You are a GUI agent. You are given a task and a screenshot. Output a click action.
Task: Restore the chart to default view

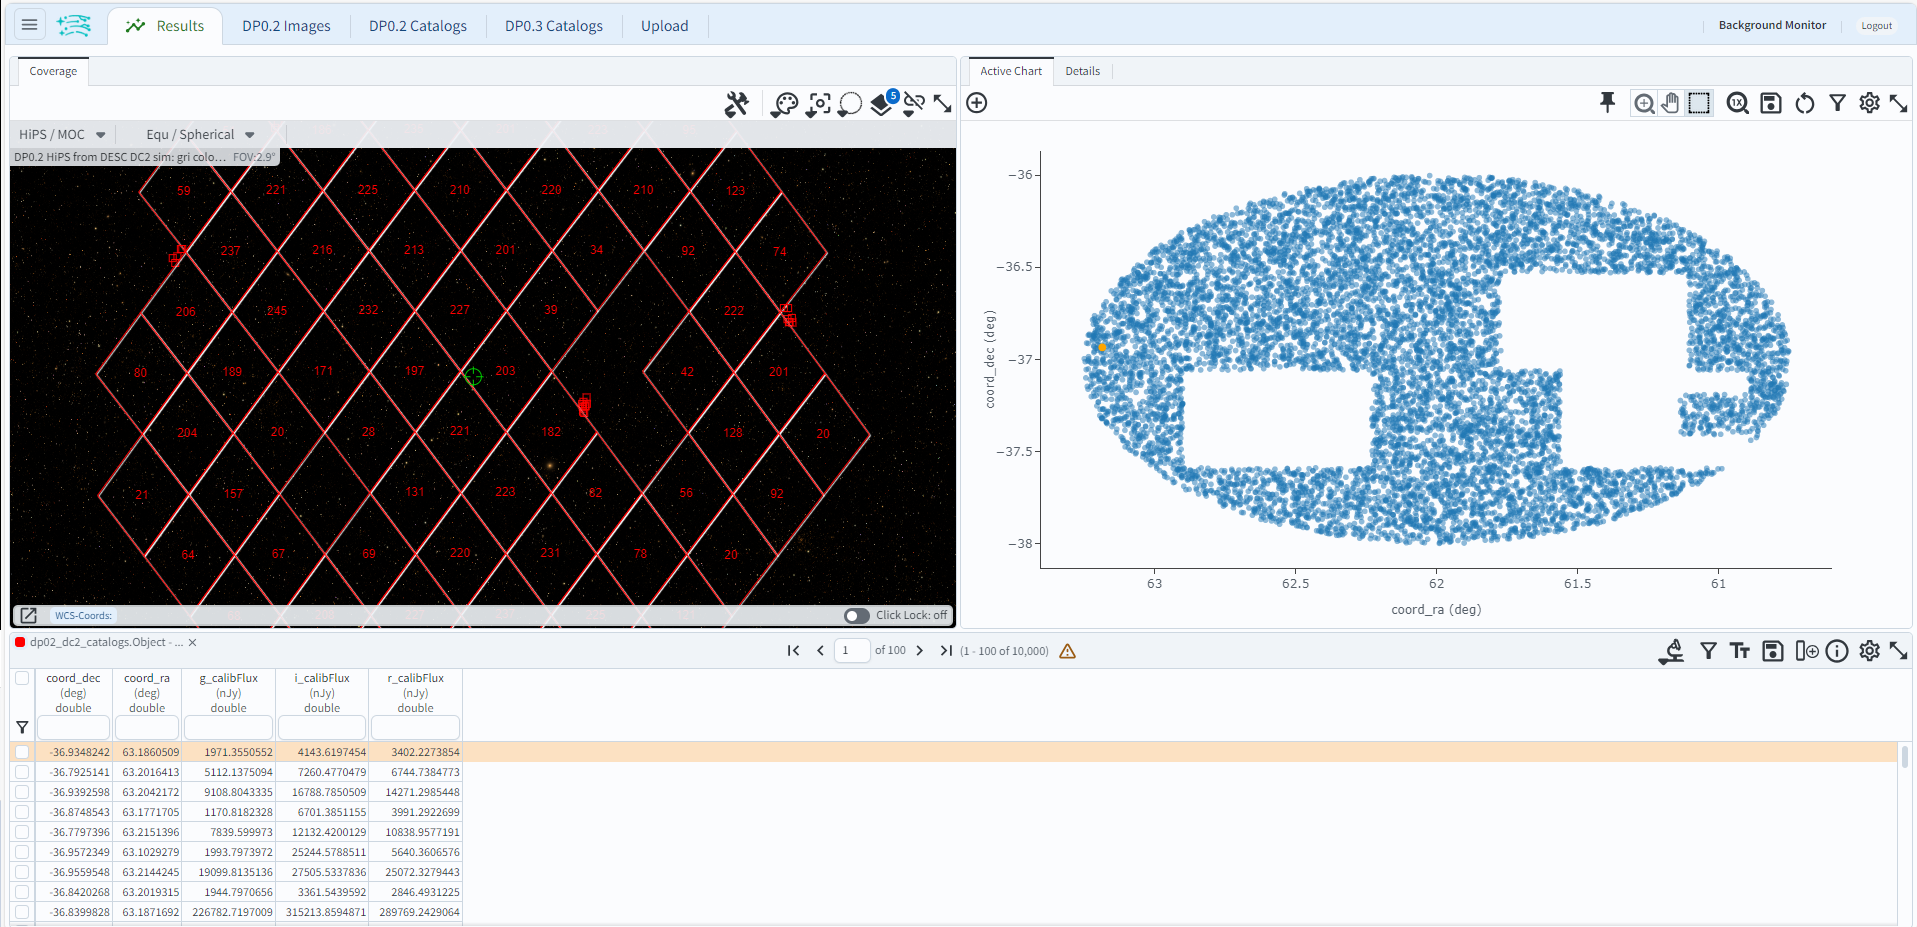(x=1805, y=102)
